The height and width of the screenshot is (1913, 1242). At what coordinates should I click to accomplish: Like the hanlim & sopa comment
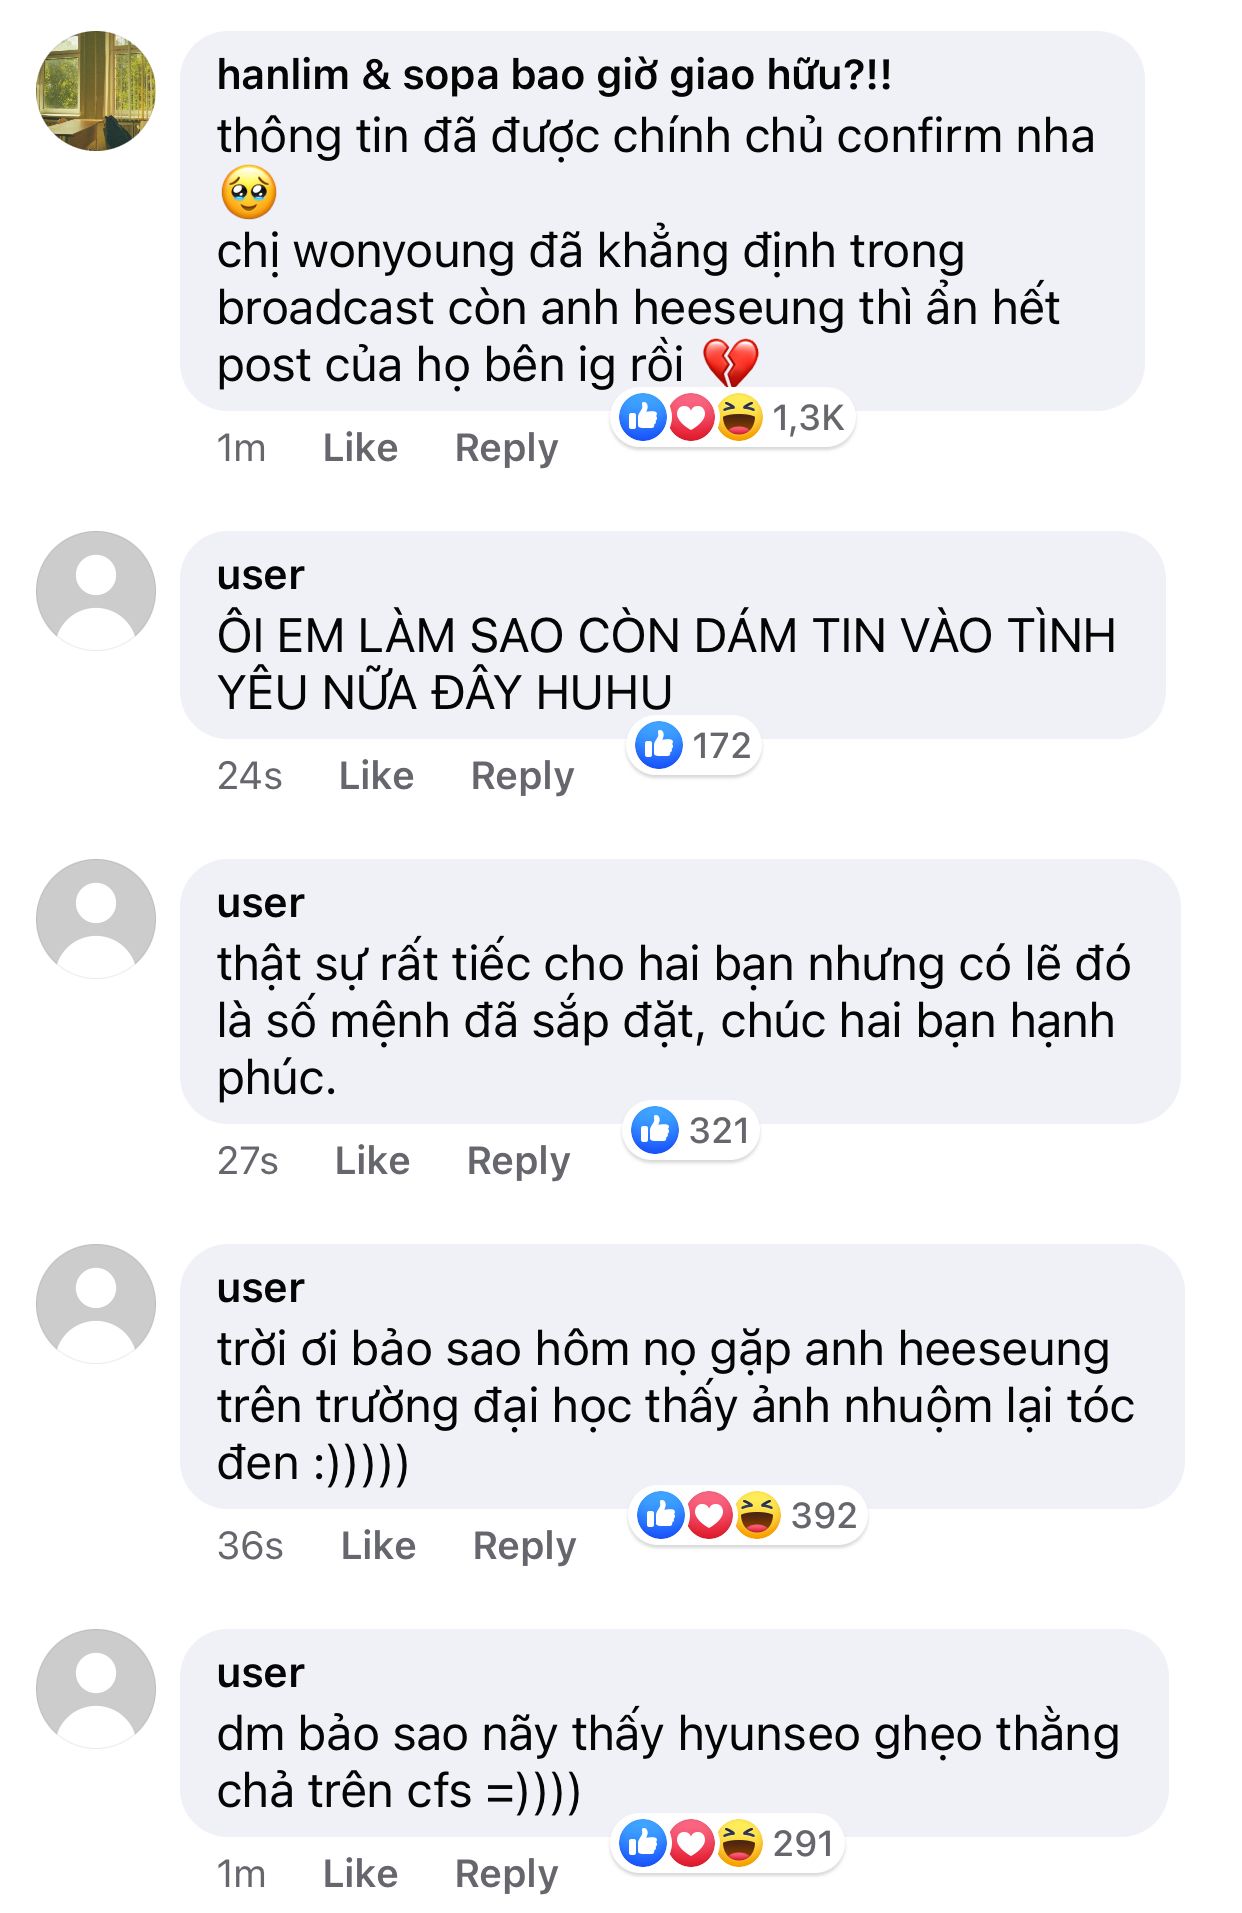point(360,447)
